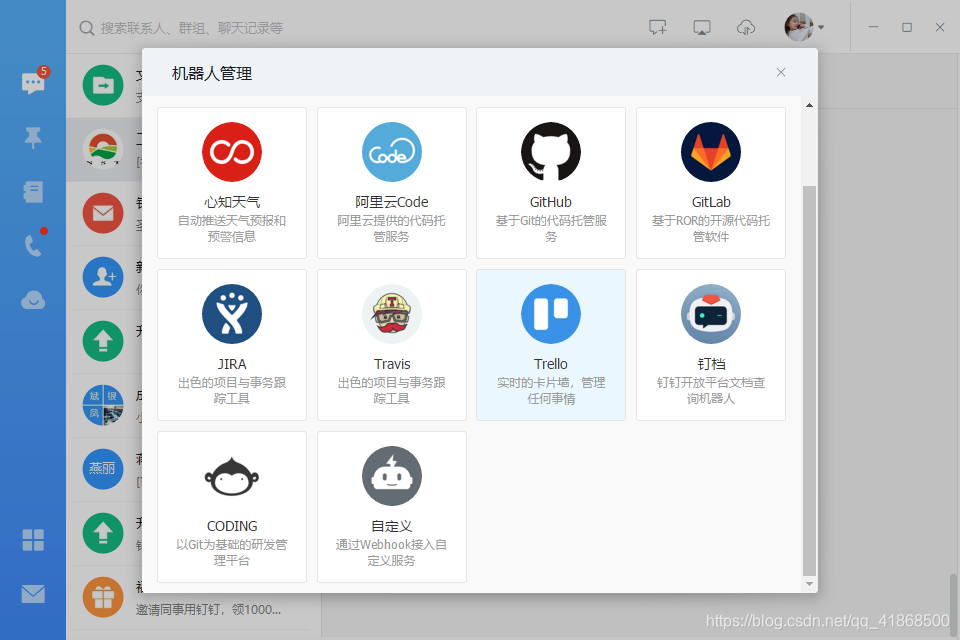Open the DING pin icon in sidebar
This screenshot has width=960, height=640.
pyautogui.click(x=33, y=138)
